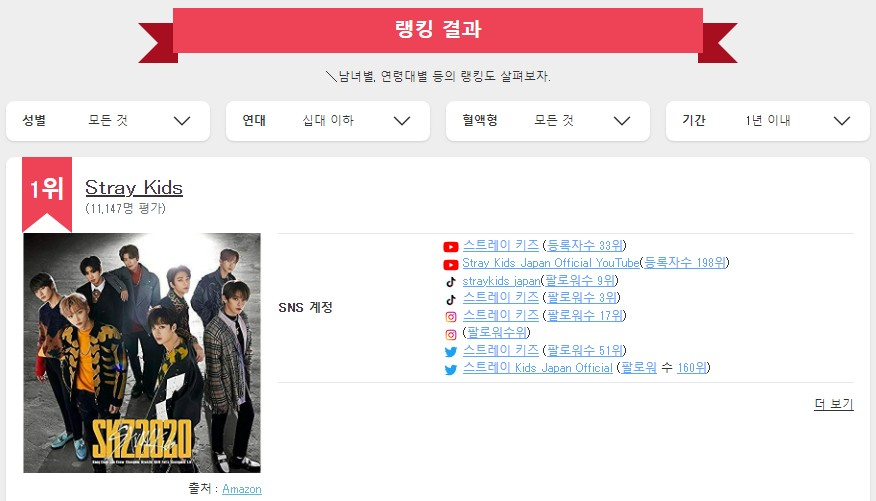Click the 더 보기 see more link

point(834,404)
